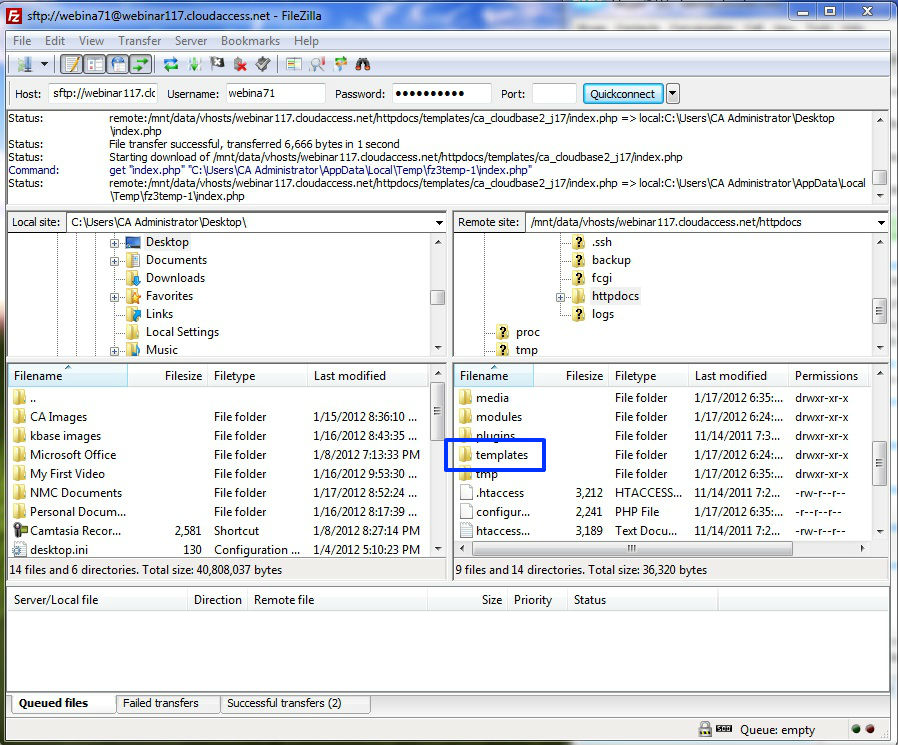Open remote file search with binoculars icon
The height and width of the screenshot is (745, 898).
point(363,64)
